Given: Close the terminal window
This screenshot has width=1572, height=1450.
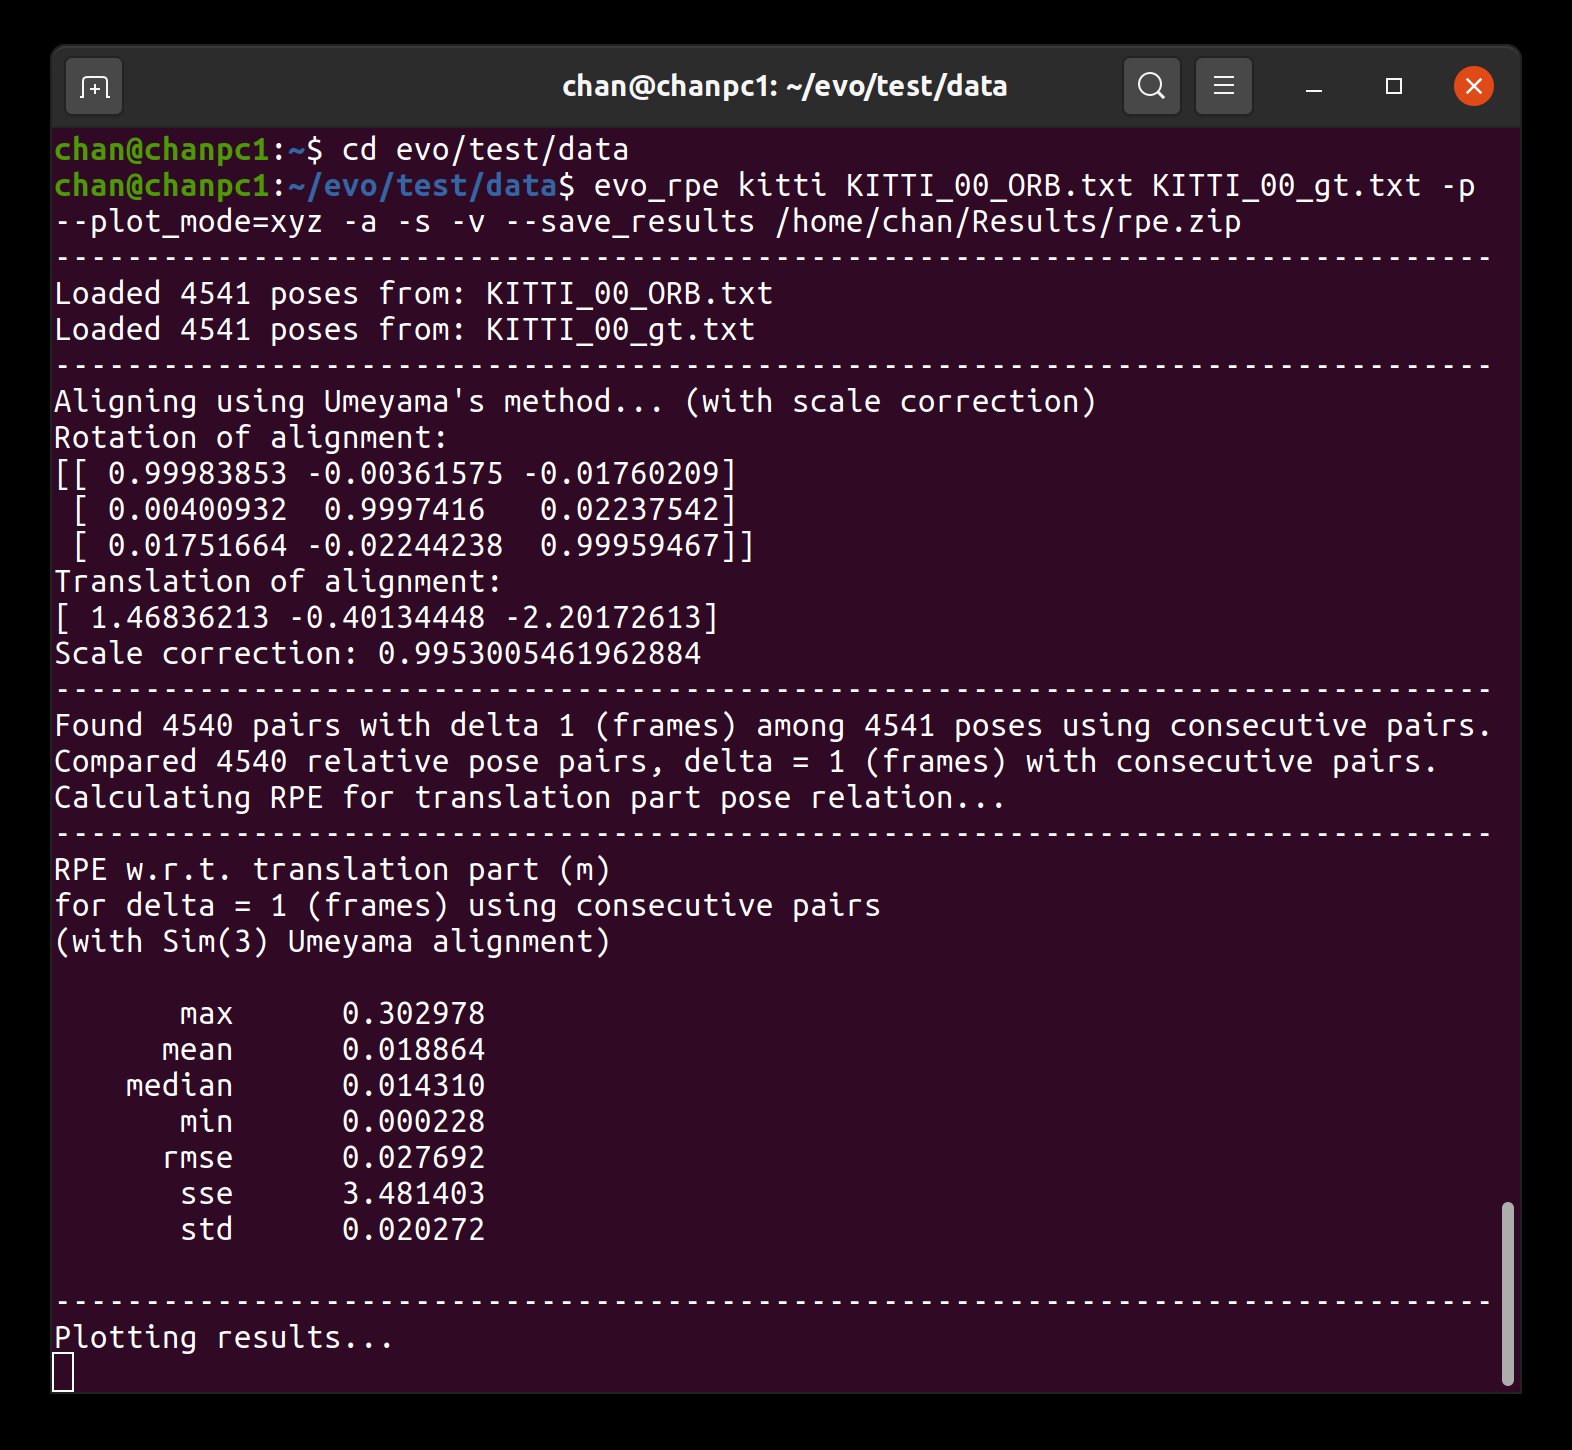Looking at the screenshot, I should tap(1473, 87).
